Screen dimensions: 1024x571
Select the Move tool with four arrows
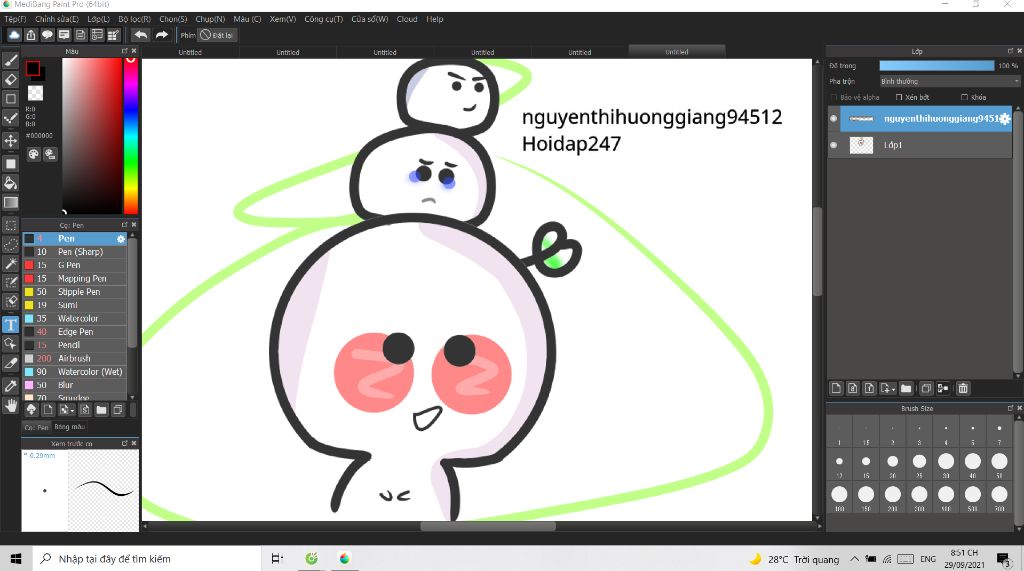[10, 140]
